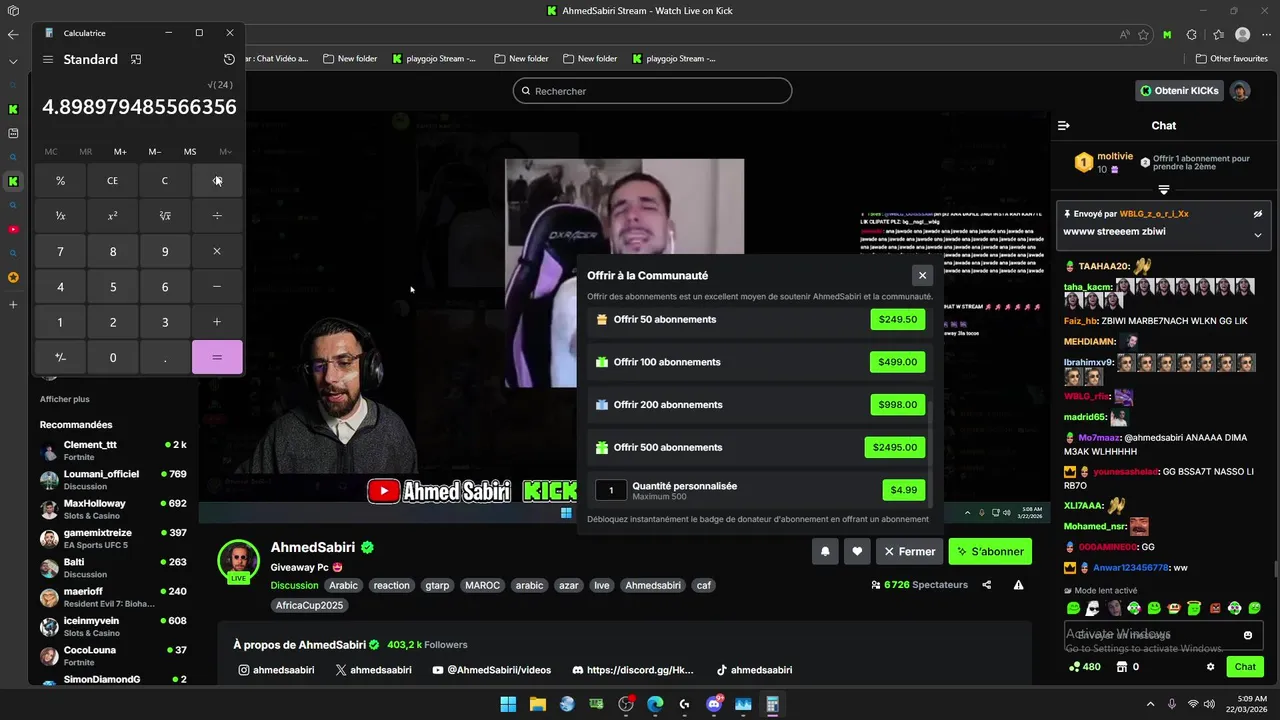The width and height of the screenshot is (1280, 720).
Task: Click the M+ memory add button
Action: [120, 152]
